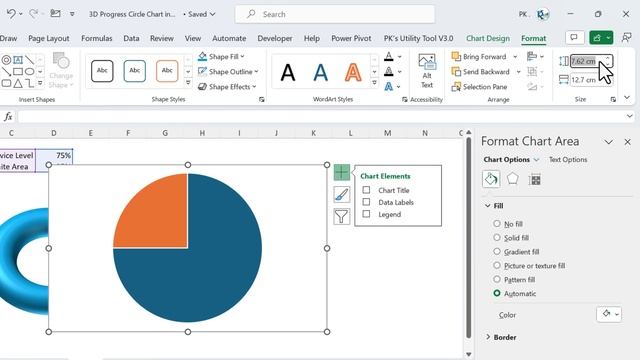Select Picture or texture fill option
Screen dimensions: 640x360
(497, 265)
